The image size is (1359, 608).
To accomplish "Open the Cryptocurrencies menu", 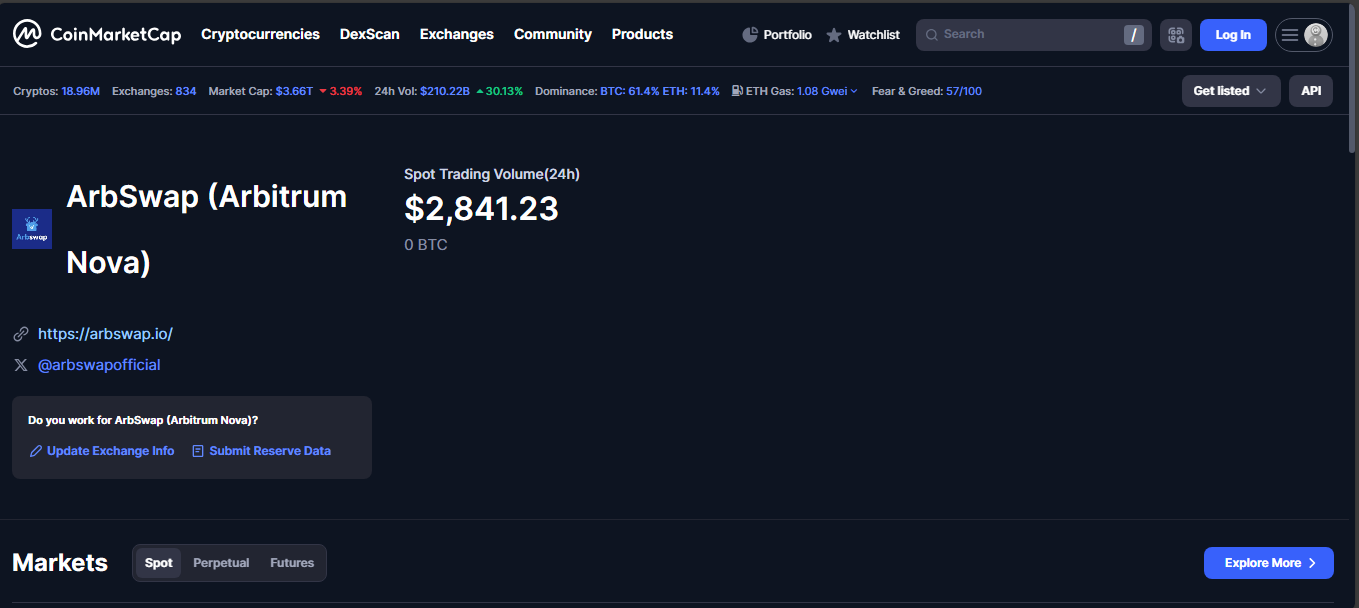I will coord(260,34).
